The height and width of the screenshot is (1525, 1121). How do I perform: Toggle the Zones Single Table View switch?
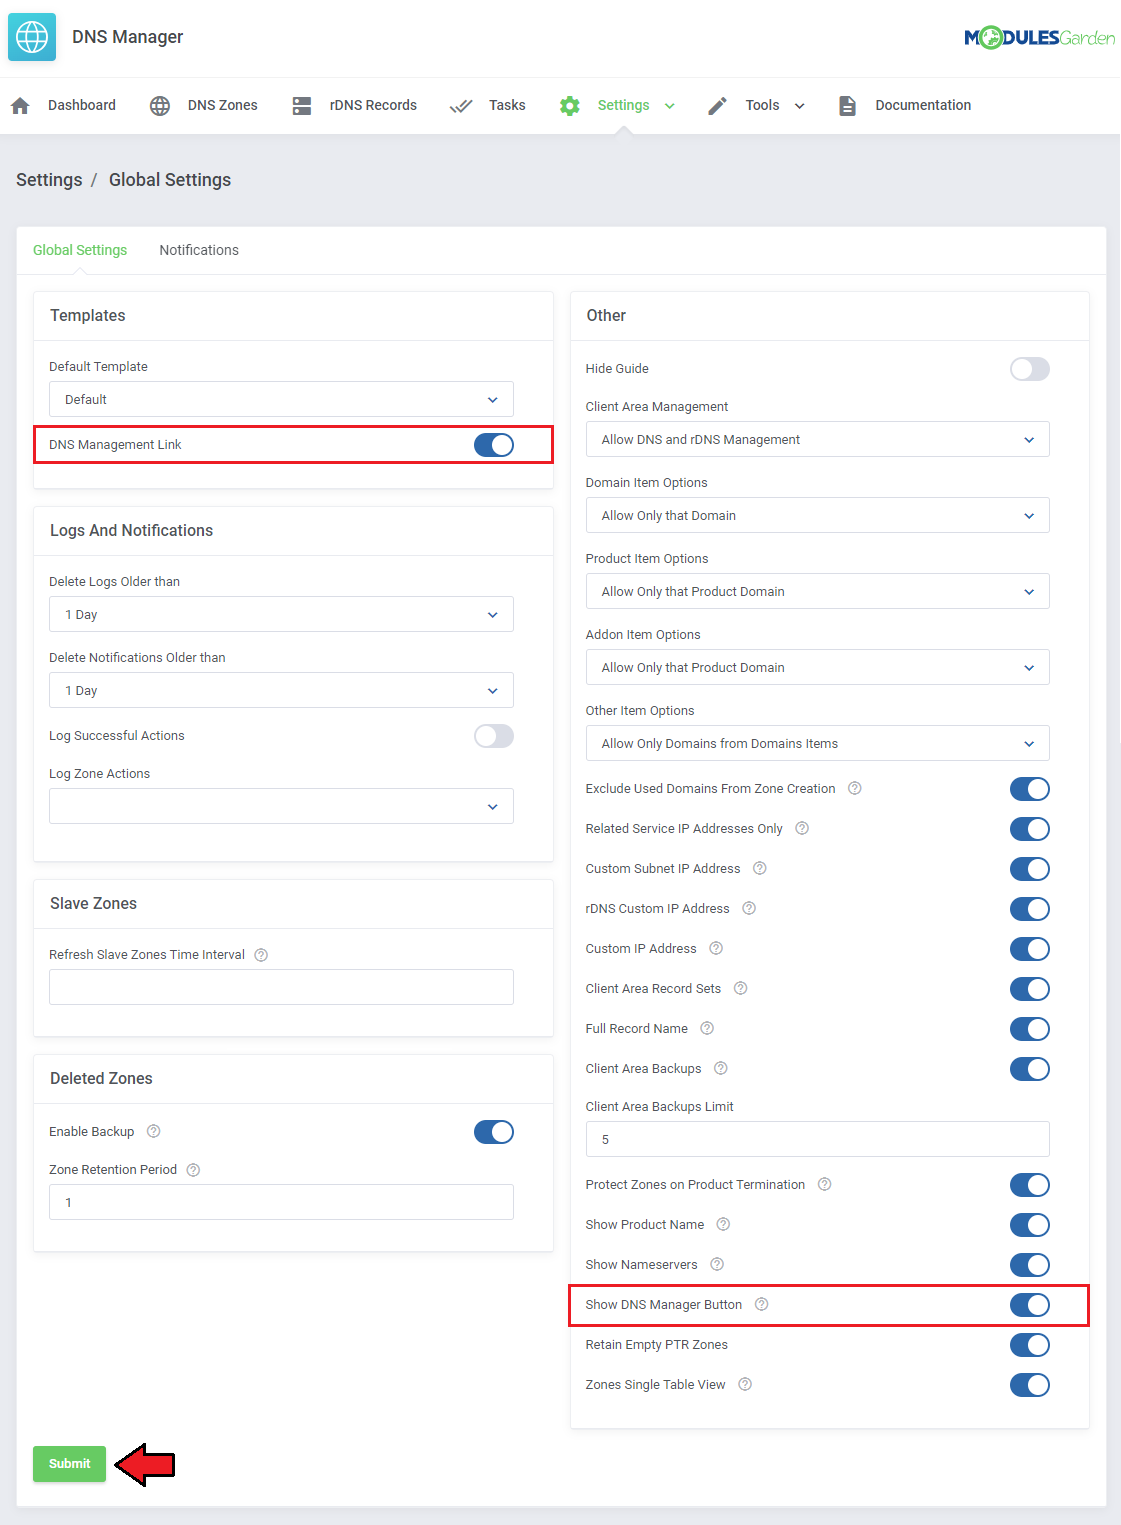[1030, 1385]
